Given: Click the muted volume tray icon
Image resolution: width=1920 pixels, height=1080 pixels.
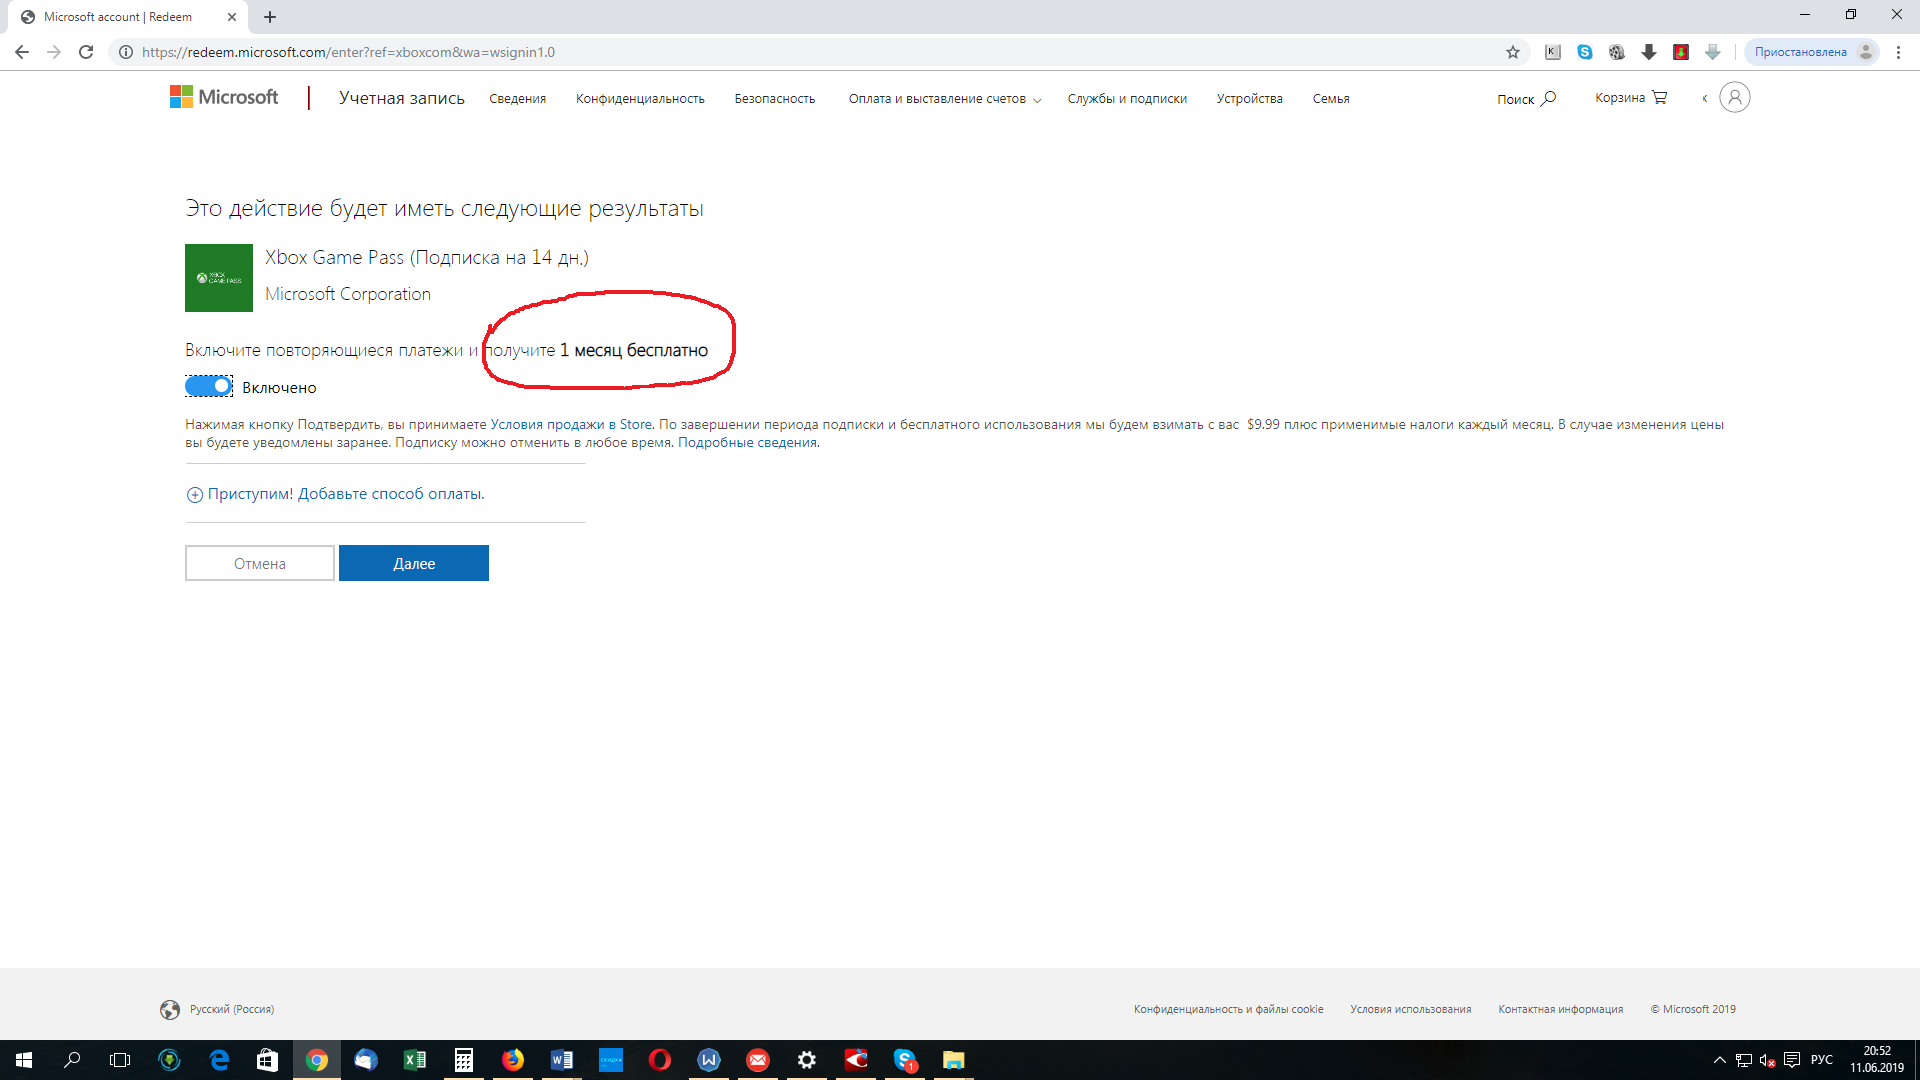Looking at the screenshot, I should [x=1767, y=1060].
